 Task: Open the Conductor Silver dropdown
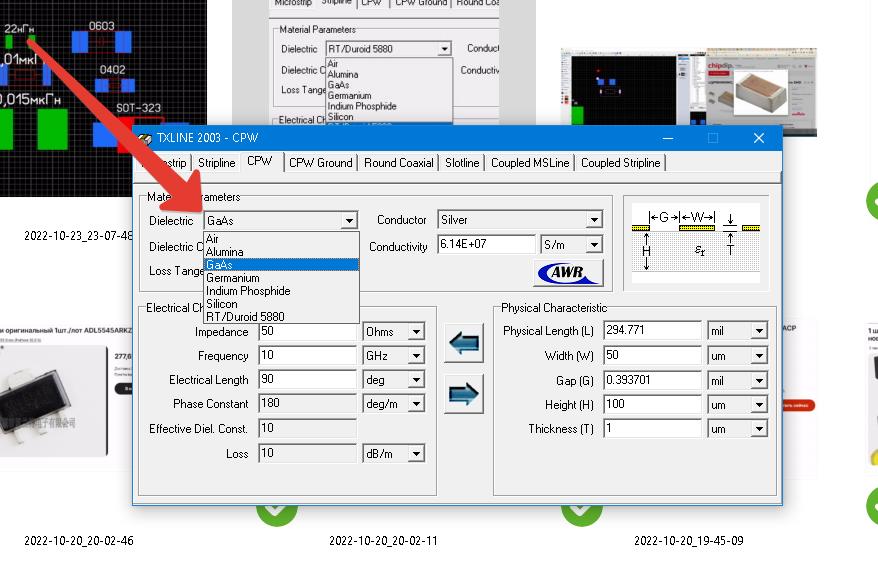pos(594,220)
